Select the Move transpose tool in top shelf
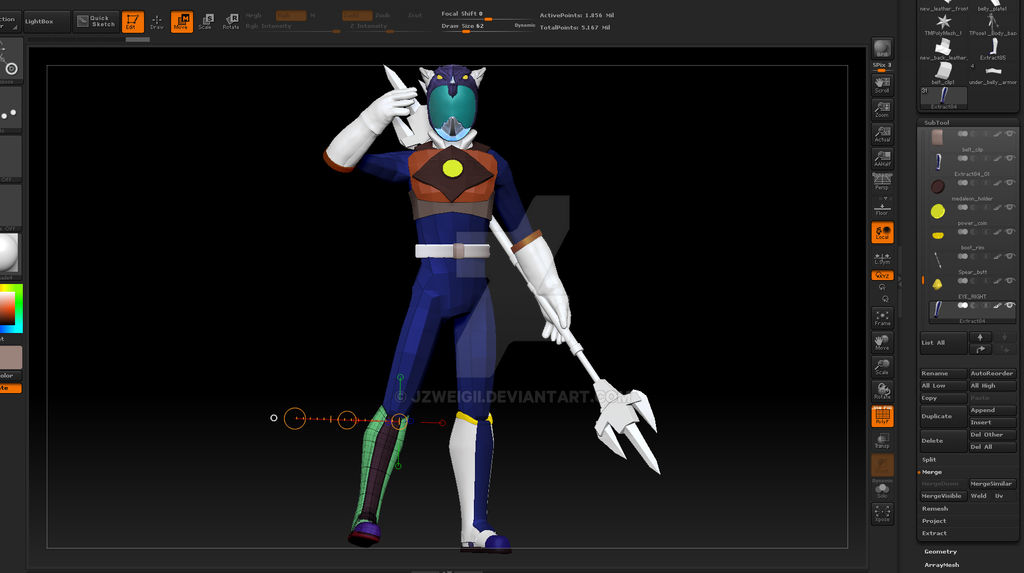This screenshot has width=1024, height=573. click(182, 22)
